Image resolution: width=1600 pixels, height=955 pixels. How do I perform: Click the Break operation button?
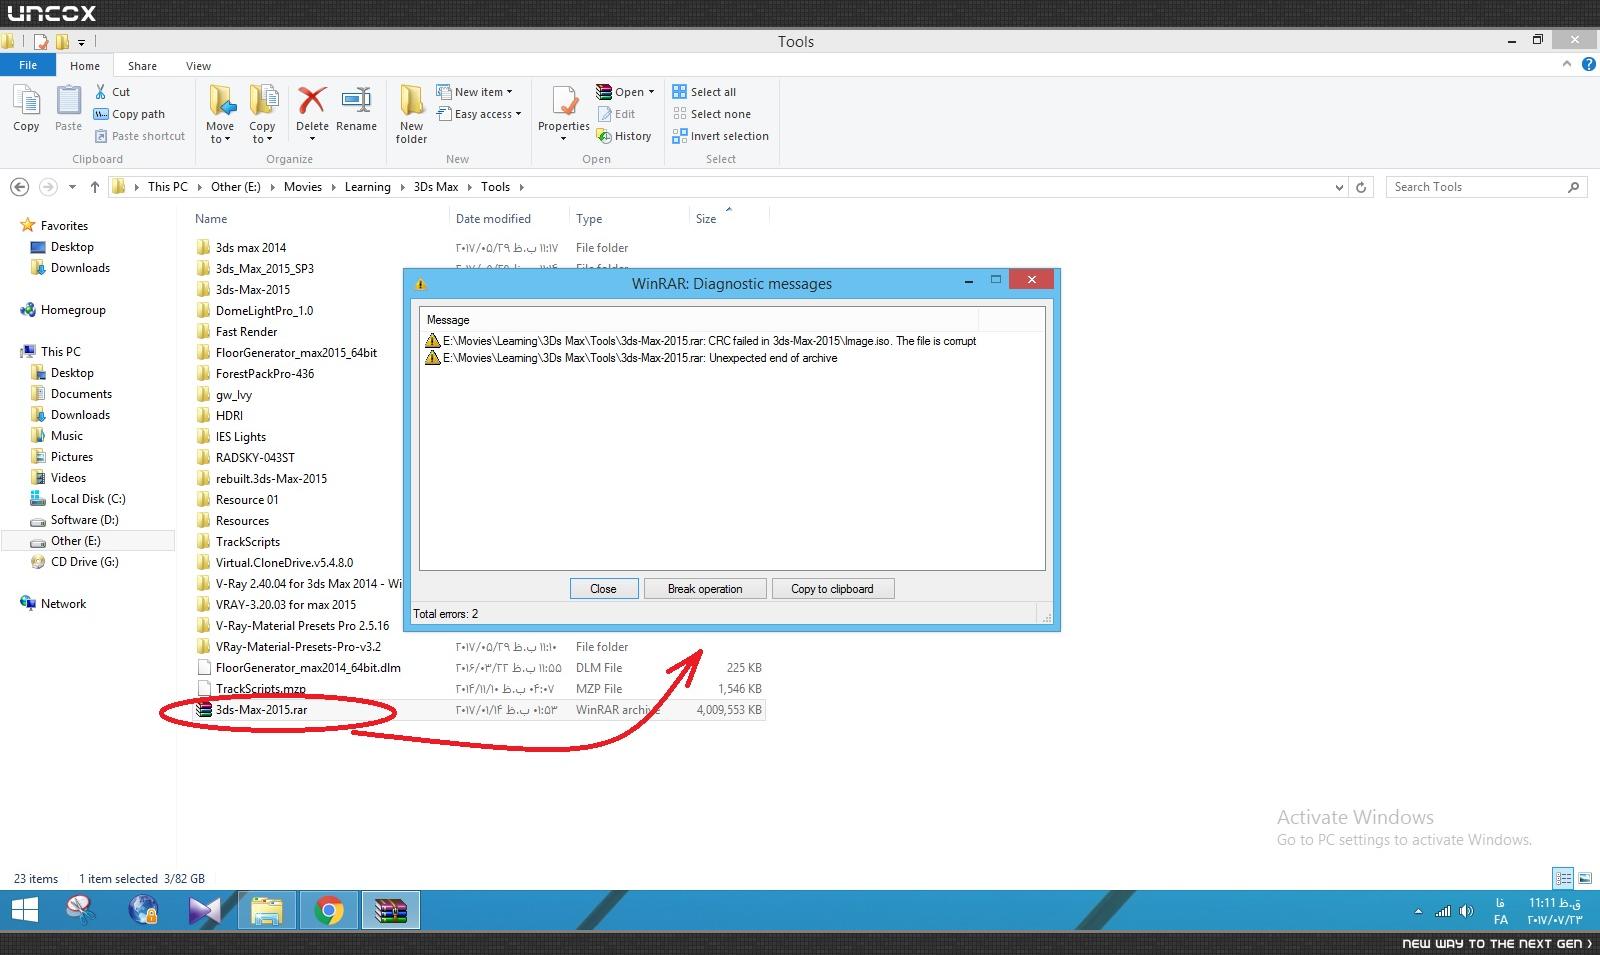705,589
